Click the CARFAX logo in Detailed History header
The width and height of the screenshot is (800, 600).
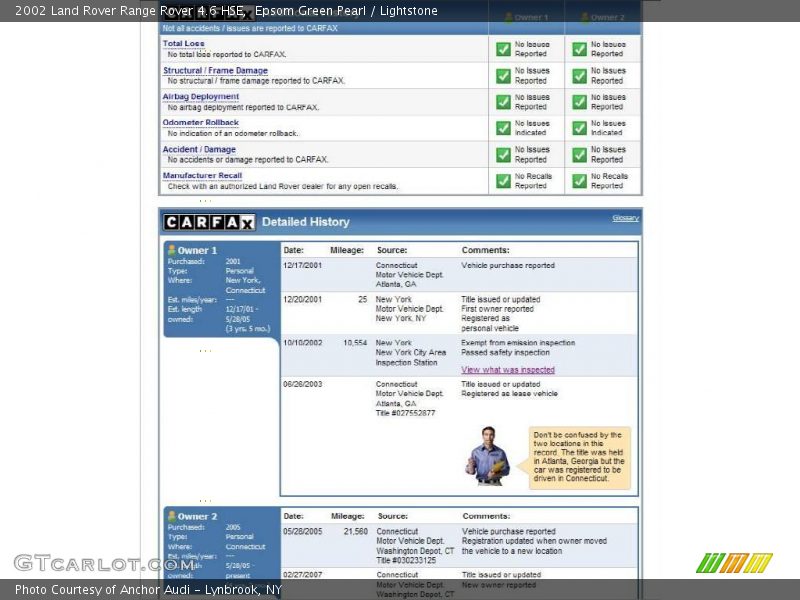(209, 222)
